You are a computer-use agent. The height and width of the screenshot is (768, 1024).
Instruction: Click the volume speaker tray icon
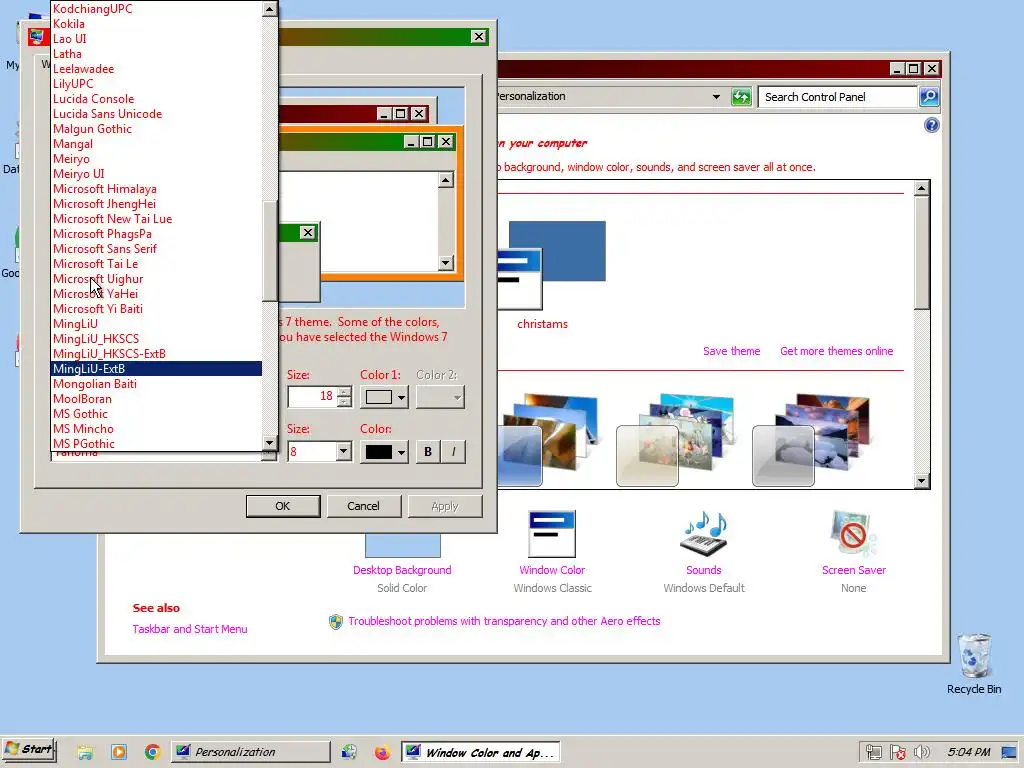click(921, 752)
